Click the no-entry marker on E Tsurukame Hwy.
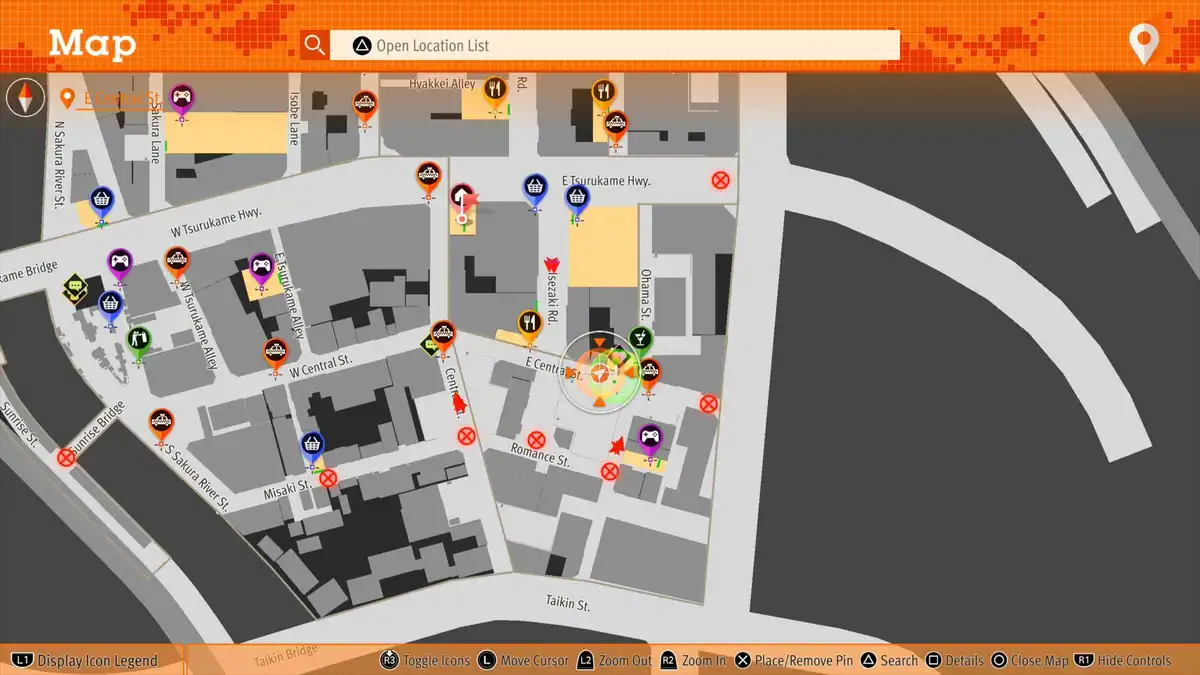1200x675 pixels. (719, 181)
